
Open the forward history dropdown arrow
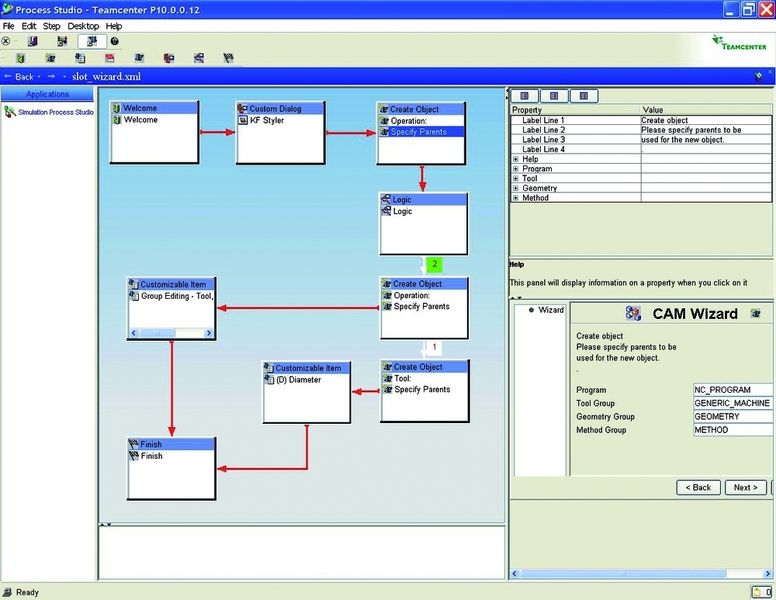pyautogui.click(x=64, y=77)
